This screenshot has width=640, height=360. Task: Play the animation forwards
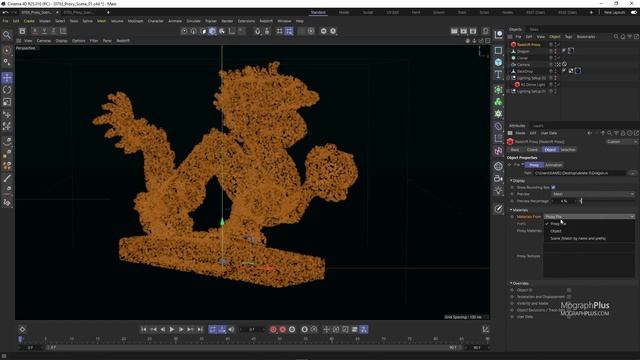click(172, 329)
